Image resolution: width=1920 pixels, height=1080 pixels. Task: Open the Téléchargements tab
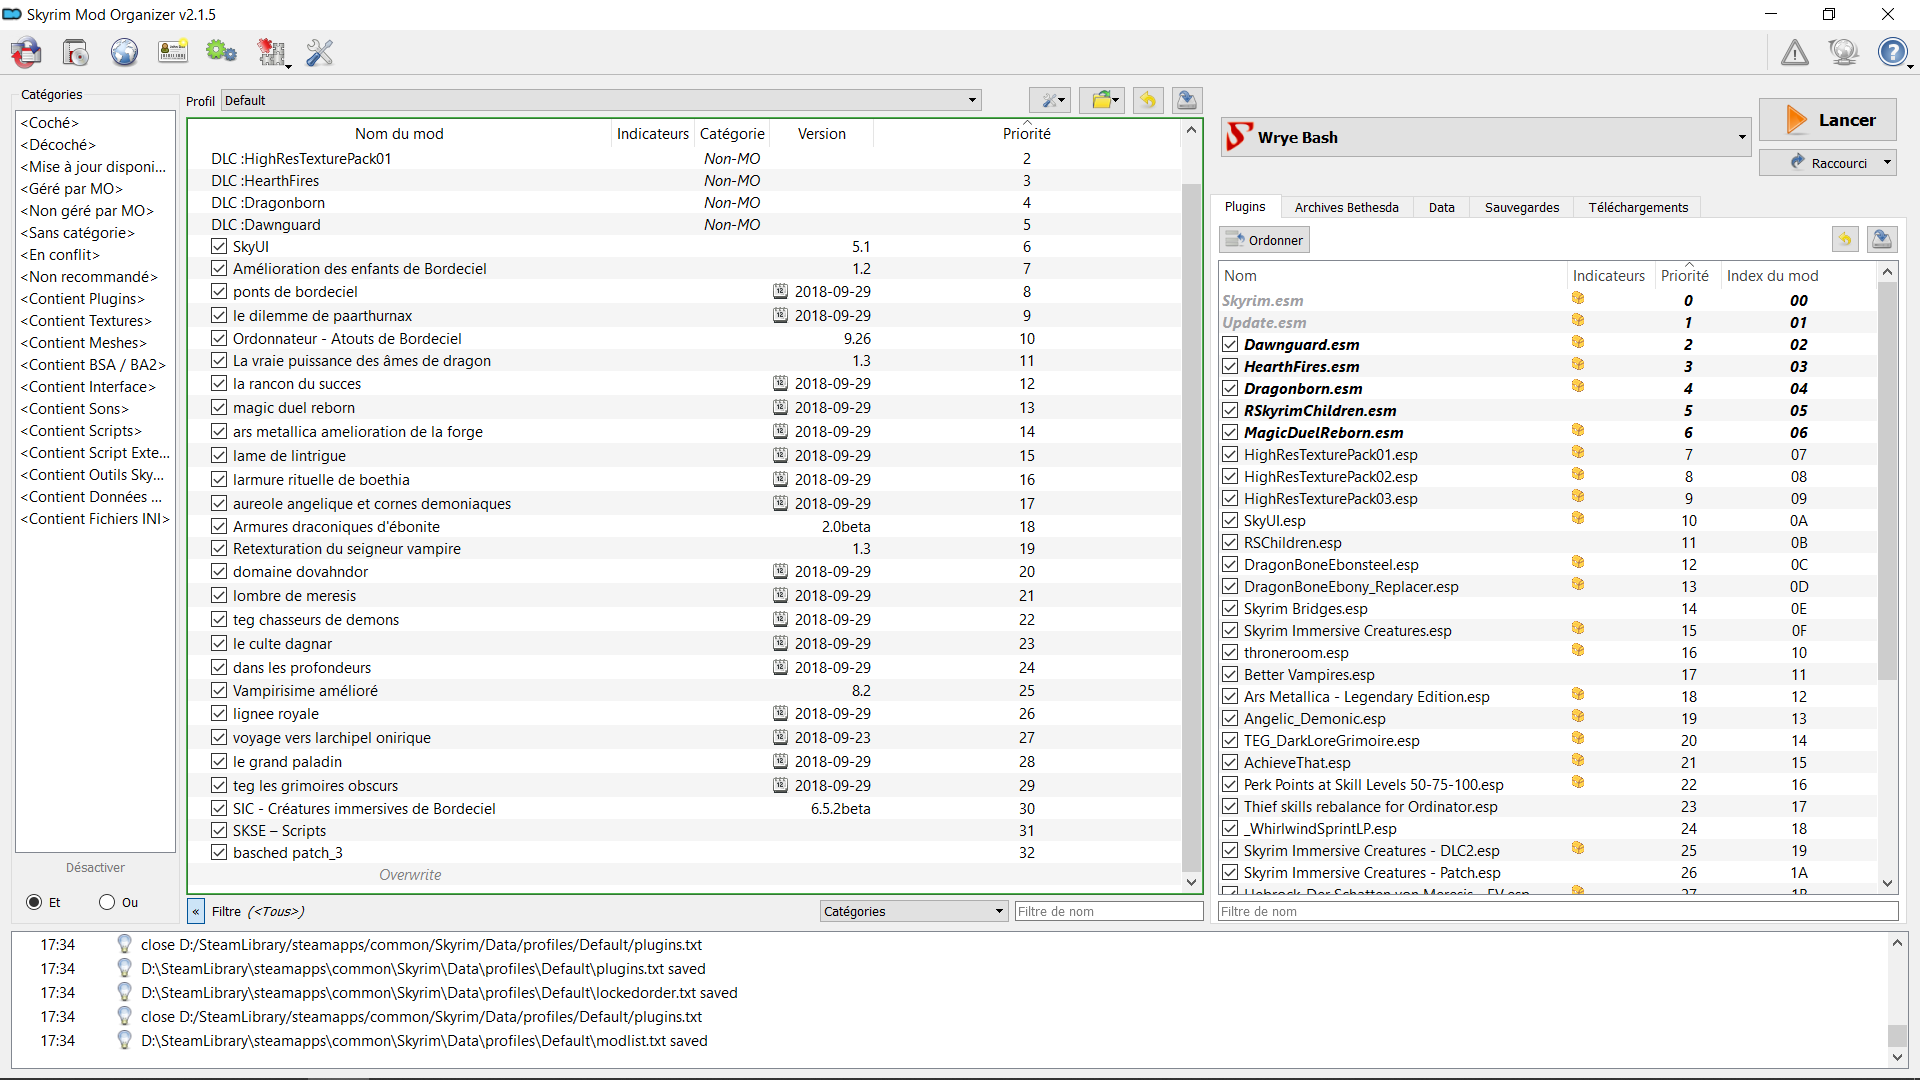point(1638,207)
